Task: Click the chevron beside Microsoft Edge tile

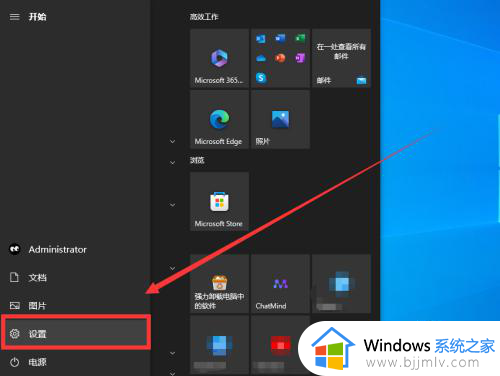Action: [x=172, y=141]
